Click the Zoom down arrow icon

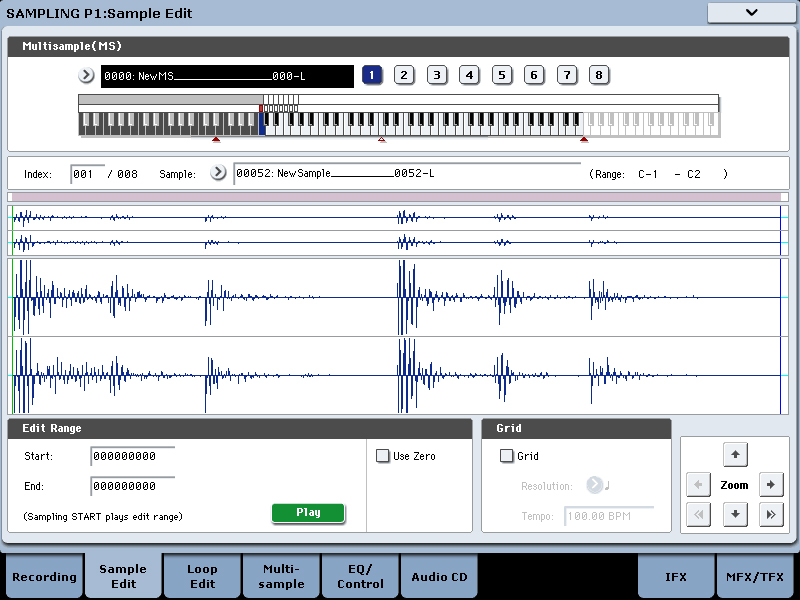pos(735,514)
